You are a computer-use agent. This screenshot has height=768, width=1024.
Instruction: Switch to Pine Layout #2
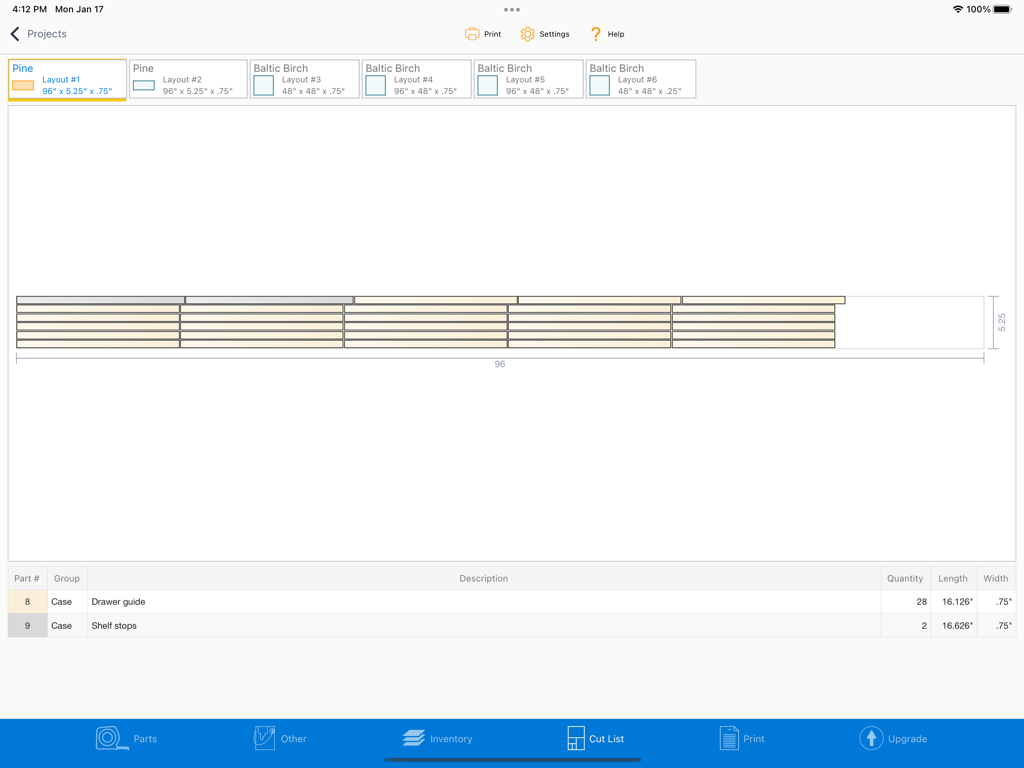187,79
